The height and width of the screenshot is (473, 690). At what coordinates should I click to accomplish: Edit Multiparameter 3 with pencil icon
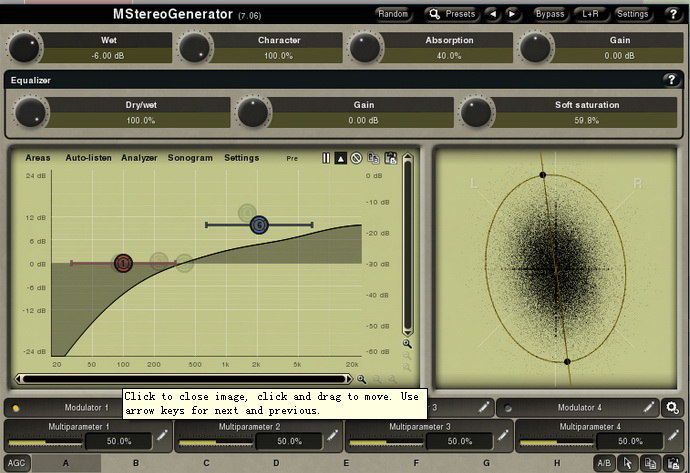coord(503,436)
